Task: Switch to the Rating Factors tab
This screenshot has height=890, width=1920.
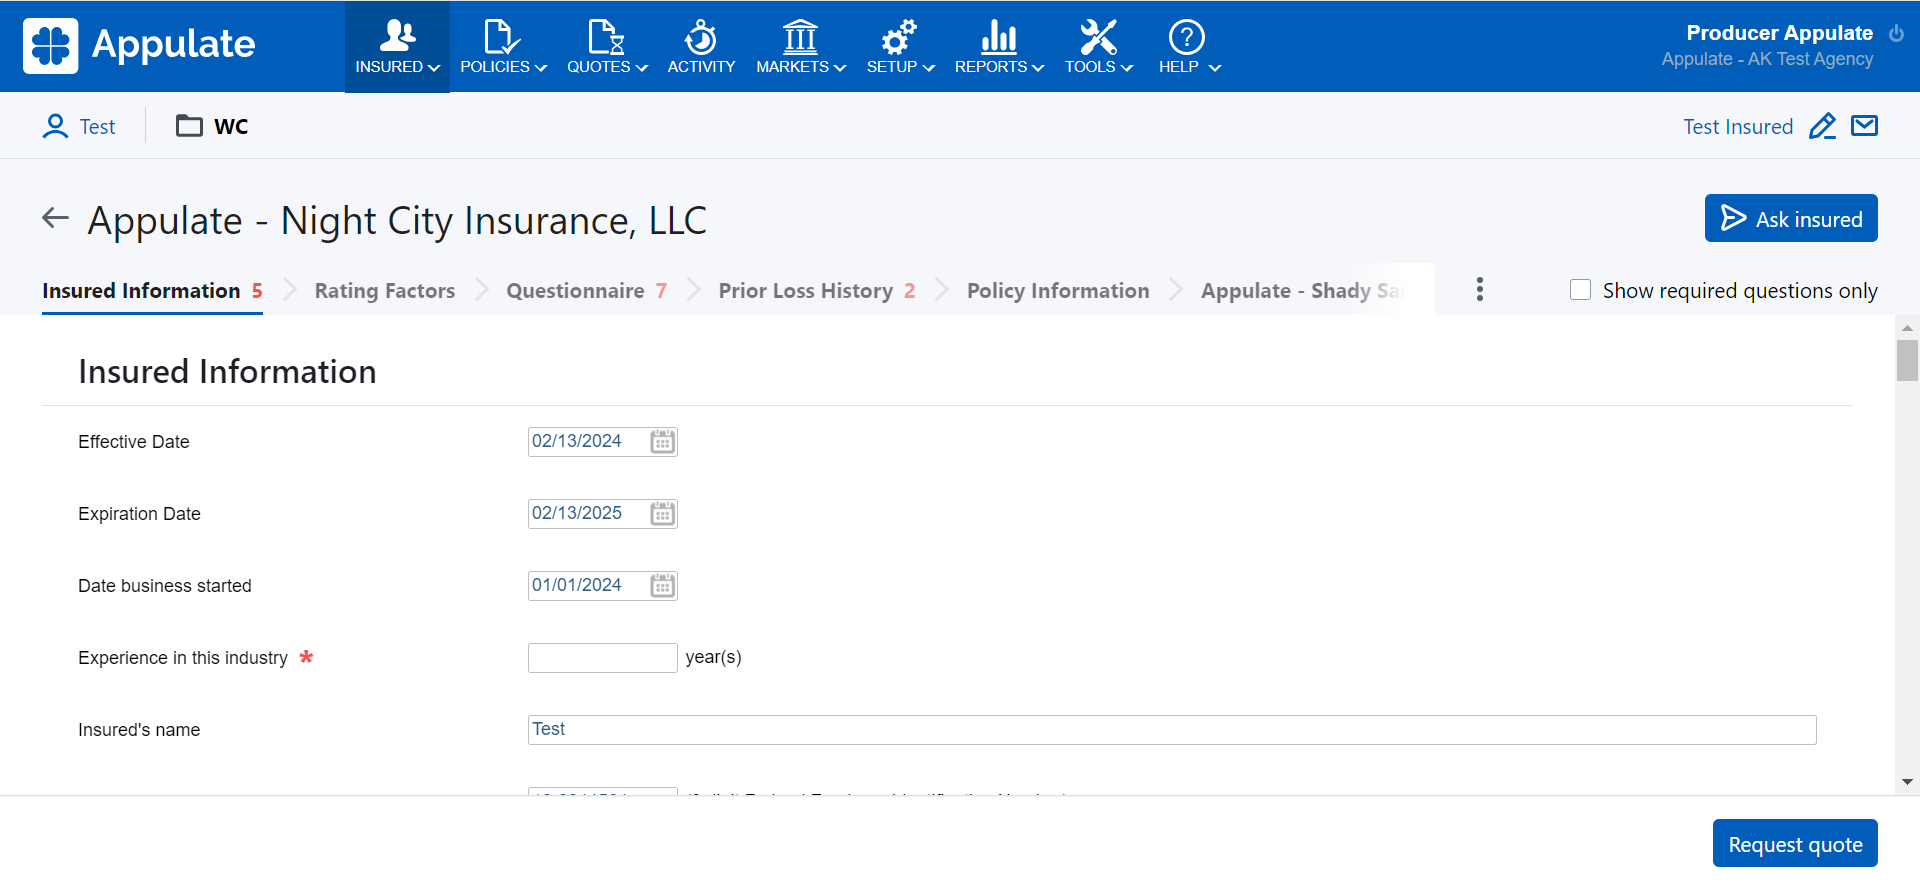Action: [x=384, y=291]
